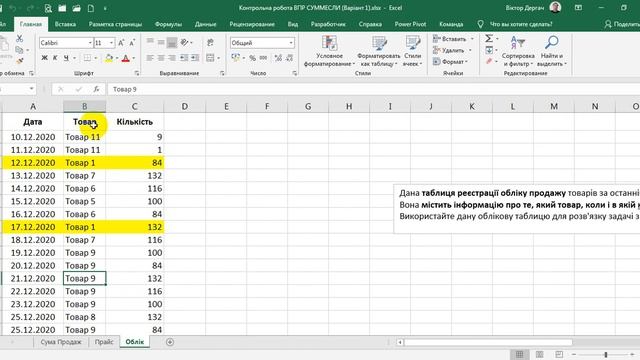Apply yellow fill color bucket
The image size is (640, 360).
[109, 58]
